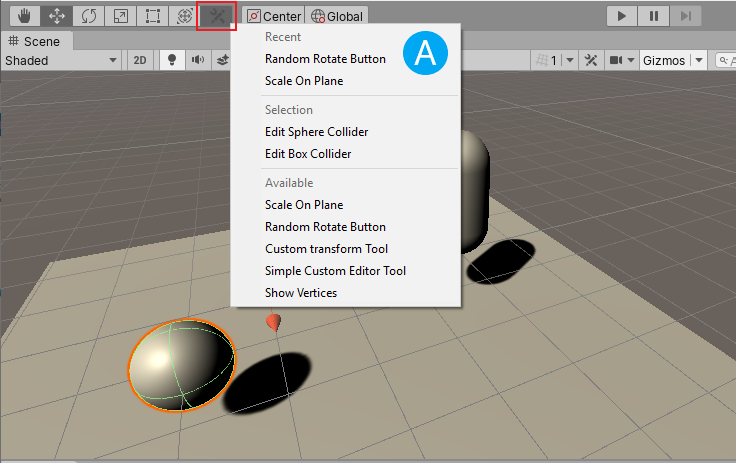The width and height of the screenshot is (736, 463).
Task: Step one frame forward
Action: pos(686,16)
